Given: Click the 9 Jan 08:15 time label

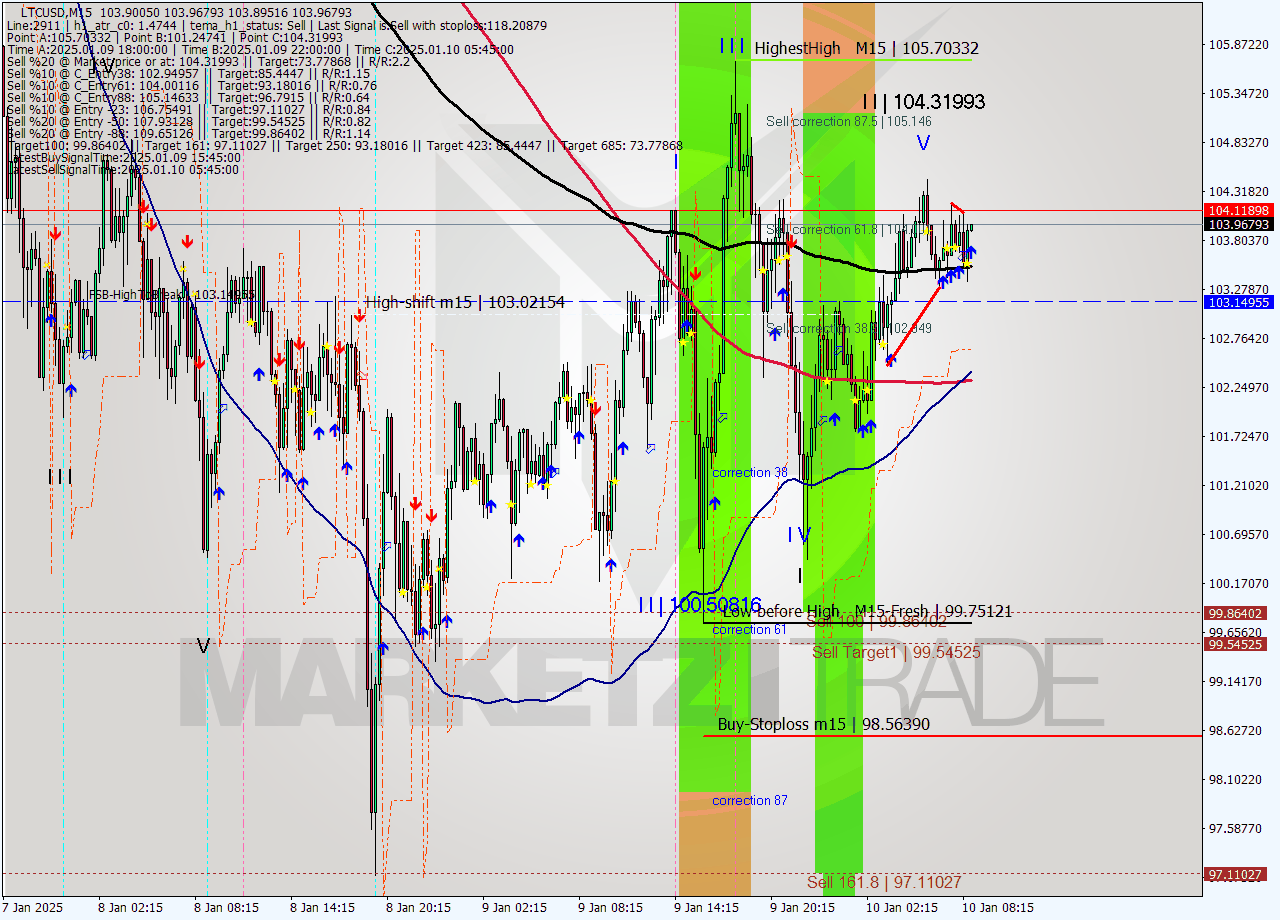Looking at the screenshot, I should 610,908.
